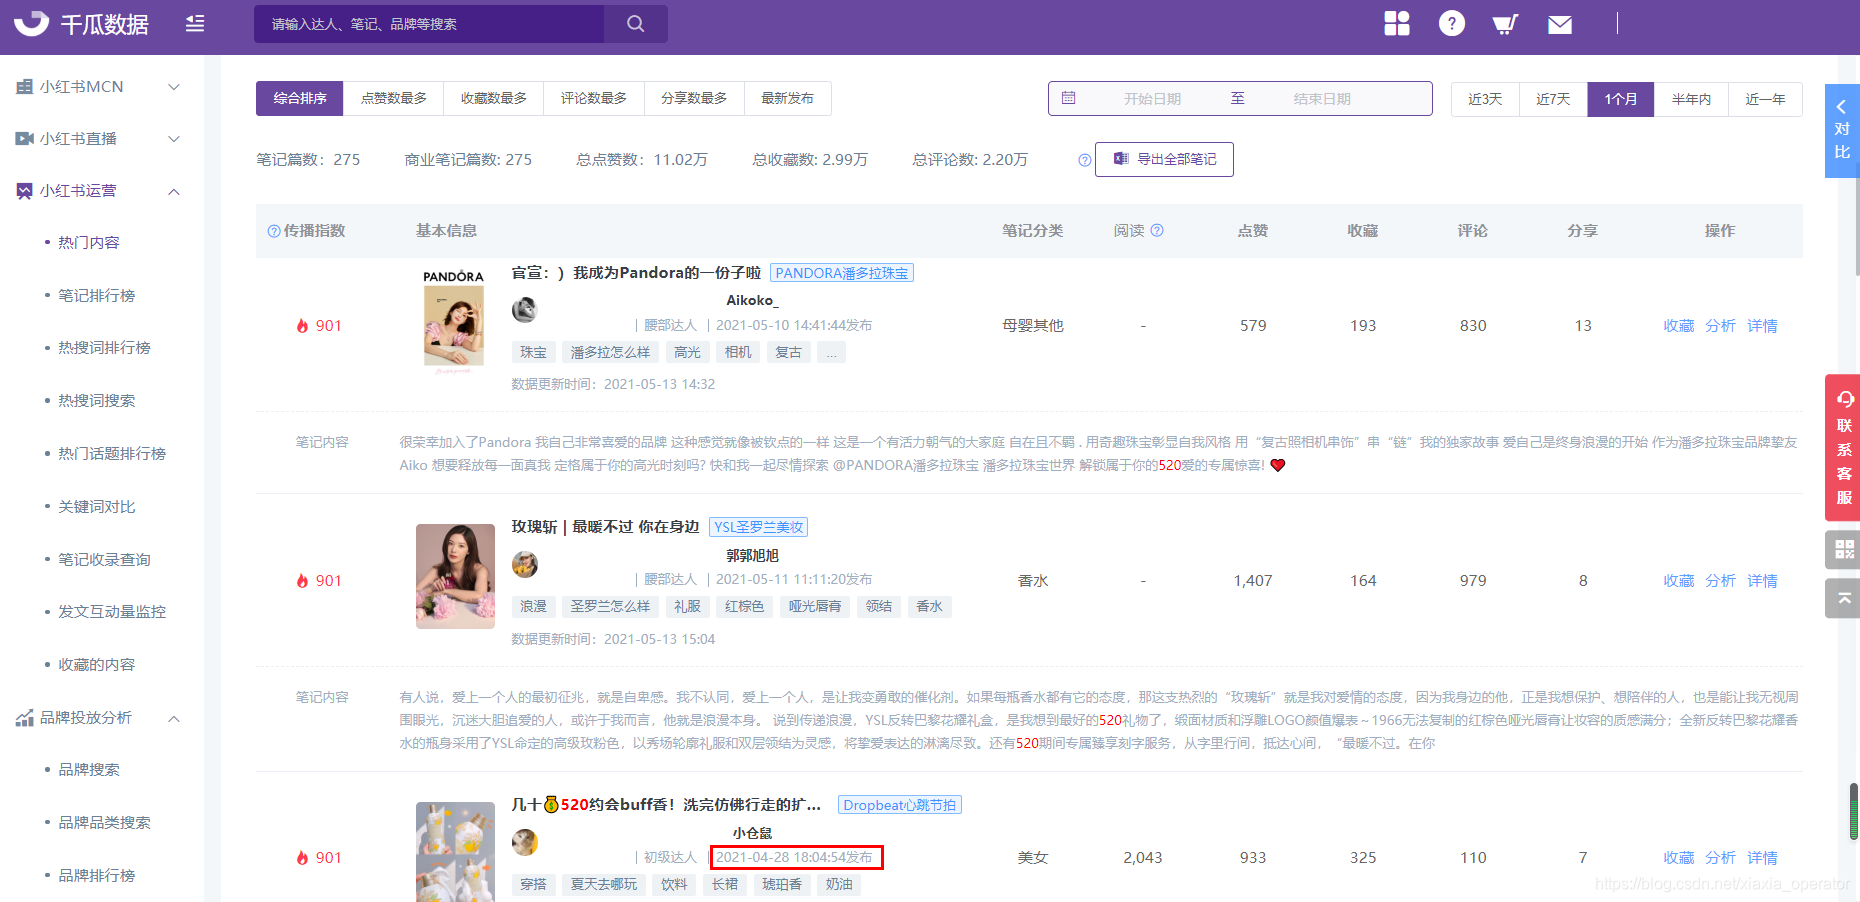This screenshot has width=1860, height=902.
Task: Open the apps grid icon in header
Action: click(1397, 23)
